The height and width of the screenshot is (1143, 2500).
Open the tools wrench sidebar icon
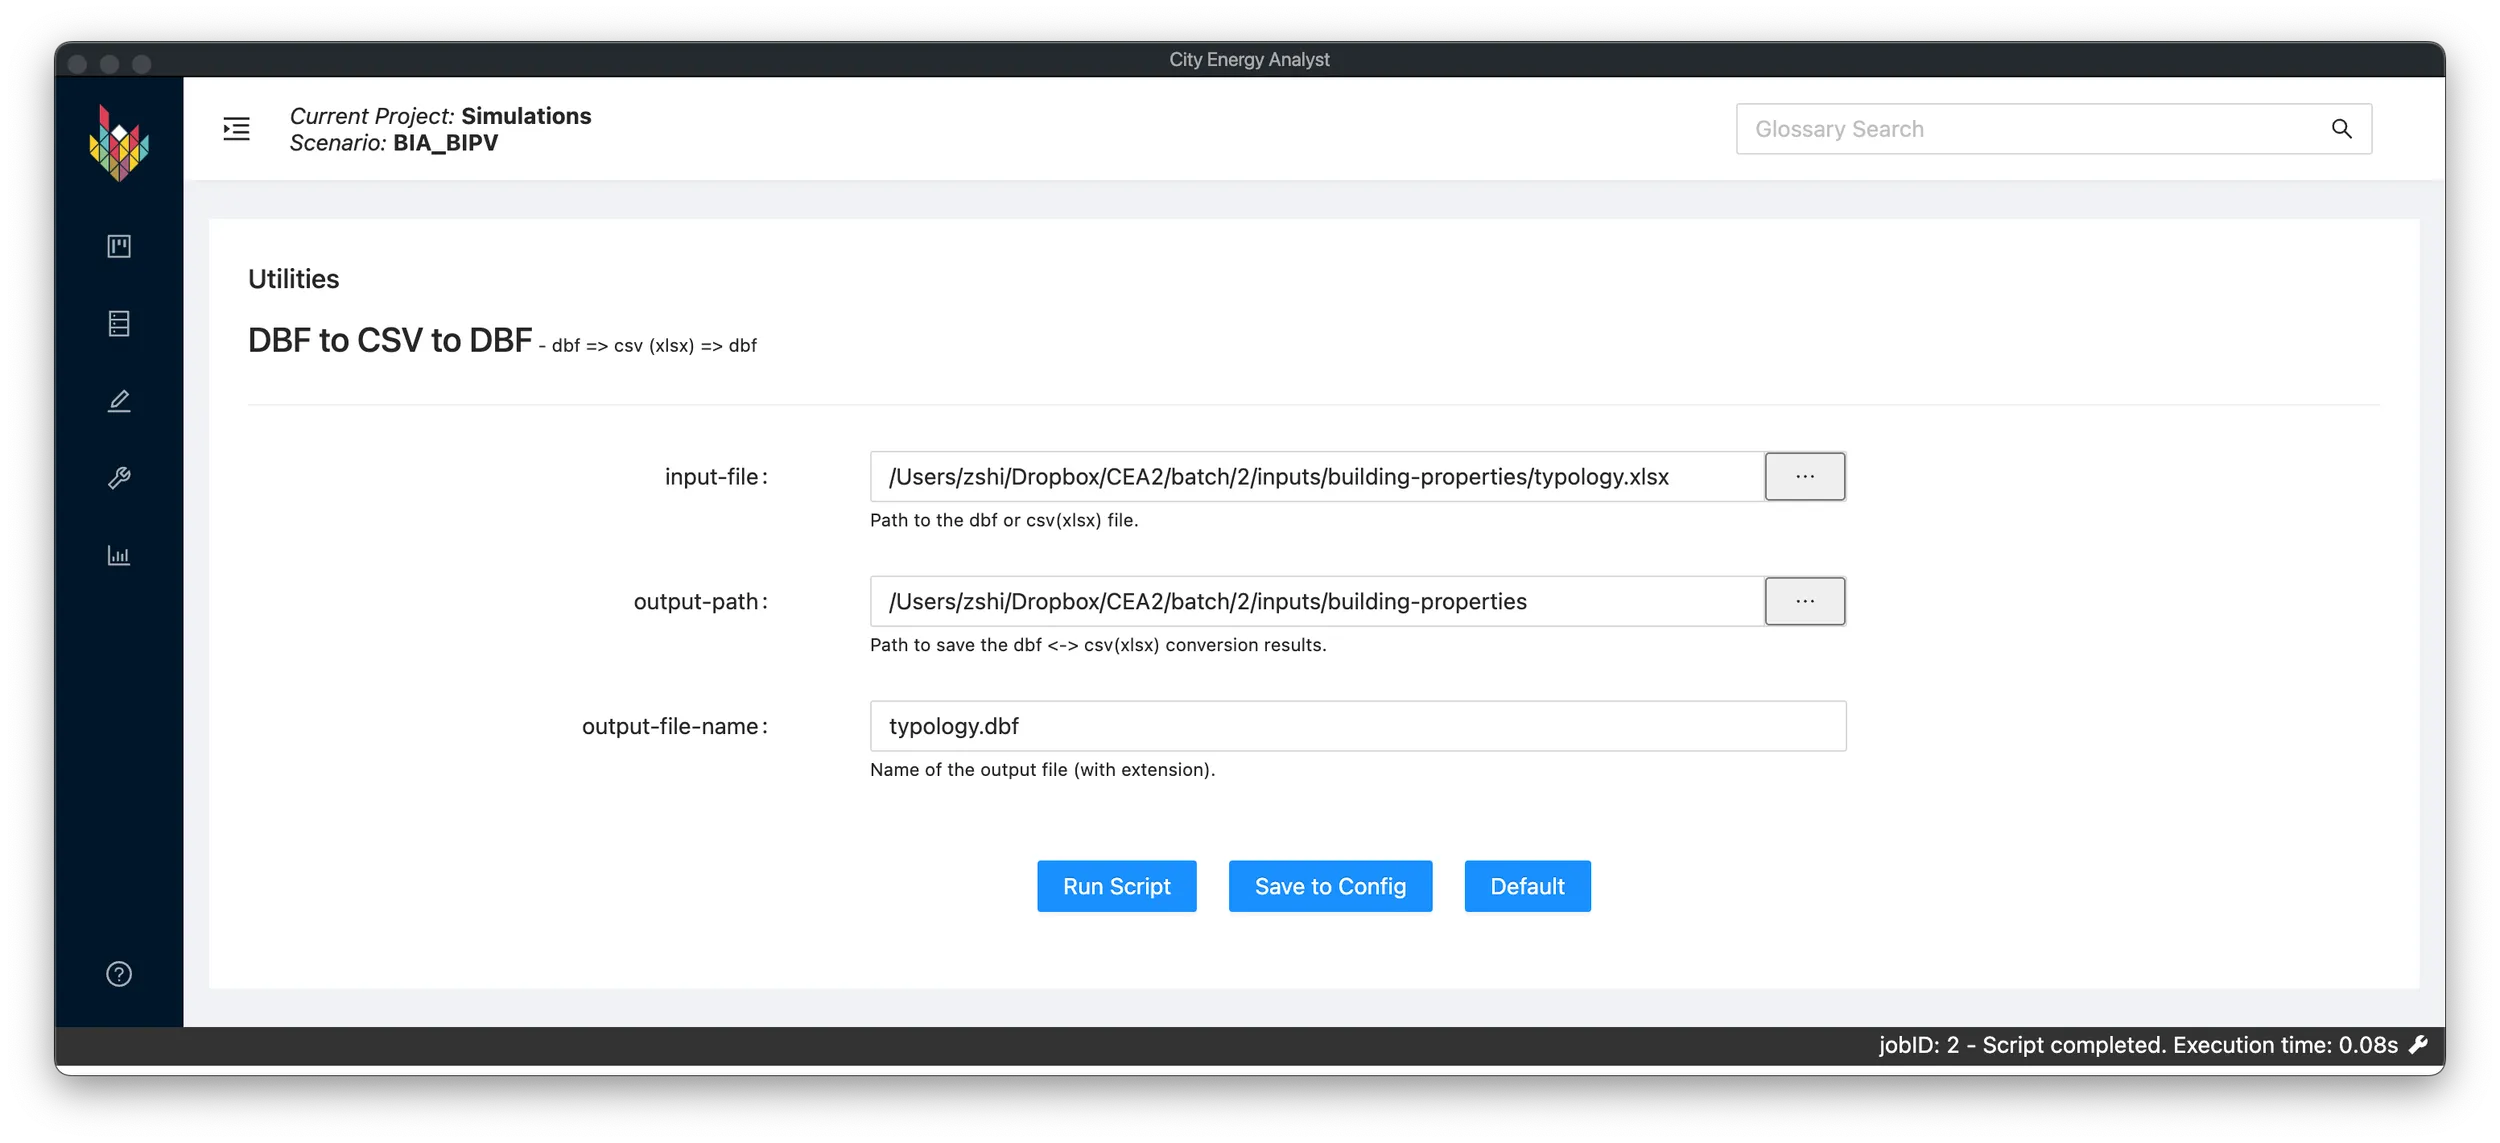tap(119, 478)
